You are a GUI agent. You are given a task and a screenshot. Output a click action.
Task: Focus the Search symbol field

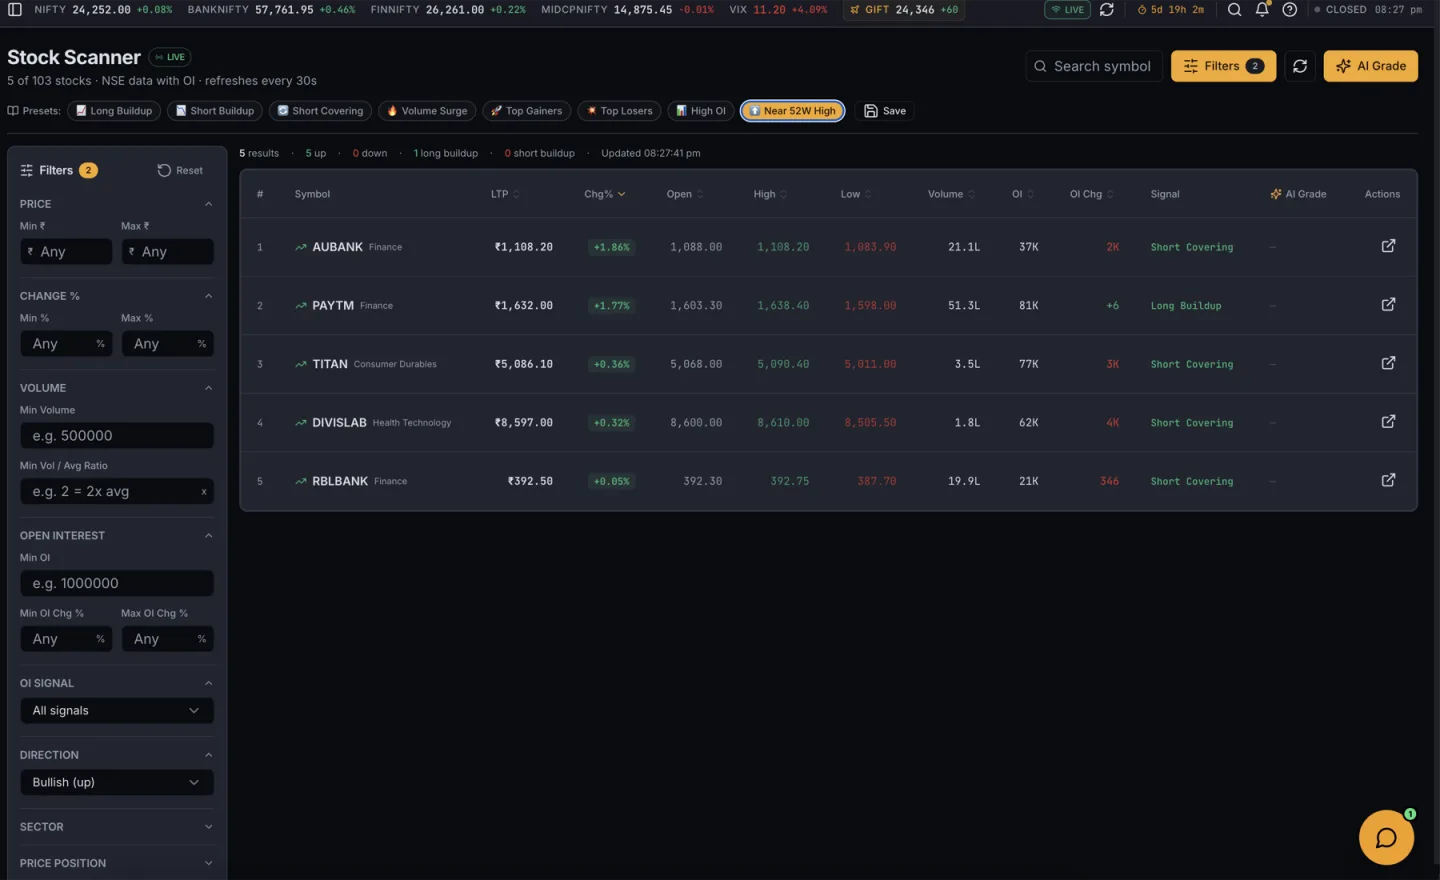(1094, 66)
